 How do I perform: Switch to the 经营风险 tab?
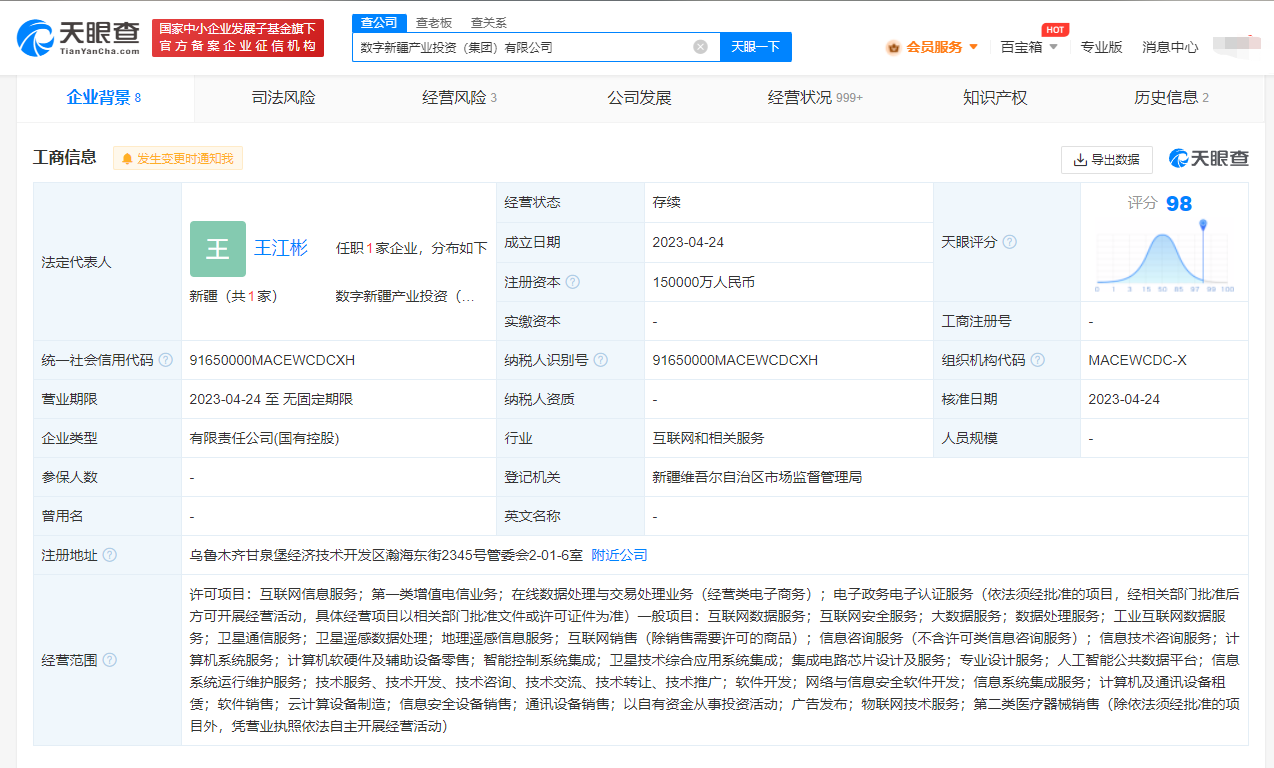[x=460, y=97]
